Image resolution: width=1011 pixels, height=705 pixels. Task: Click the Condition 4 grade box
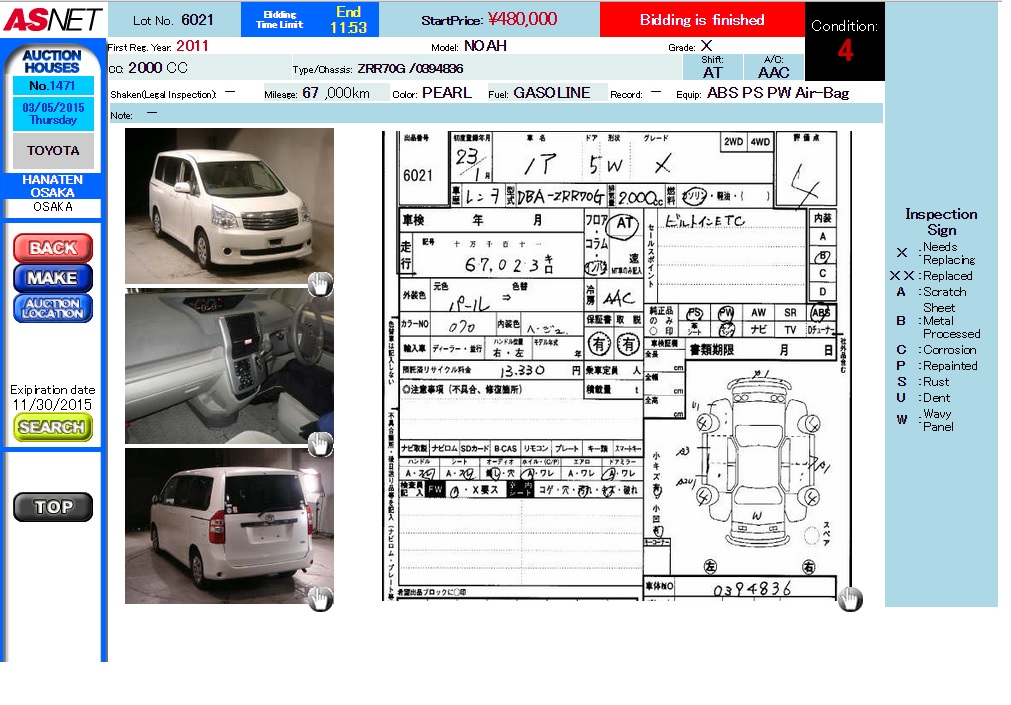[x=844, y=41]
